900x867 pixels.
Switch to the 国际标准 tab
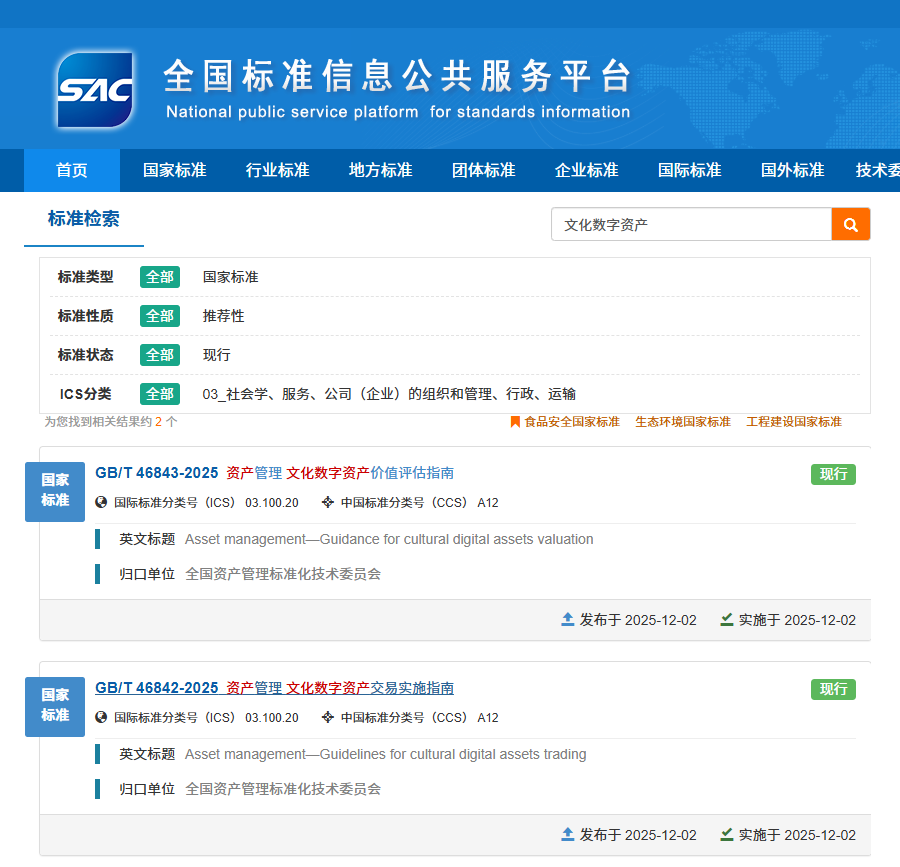coord(689,170)
